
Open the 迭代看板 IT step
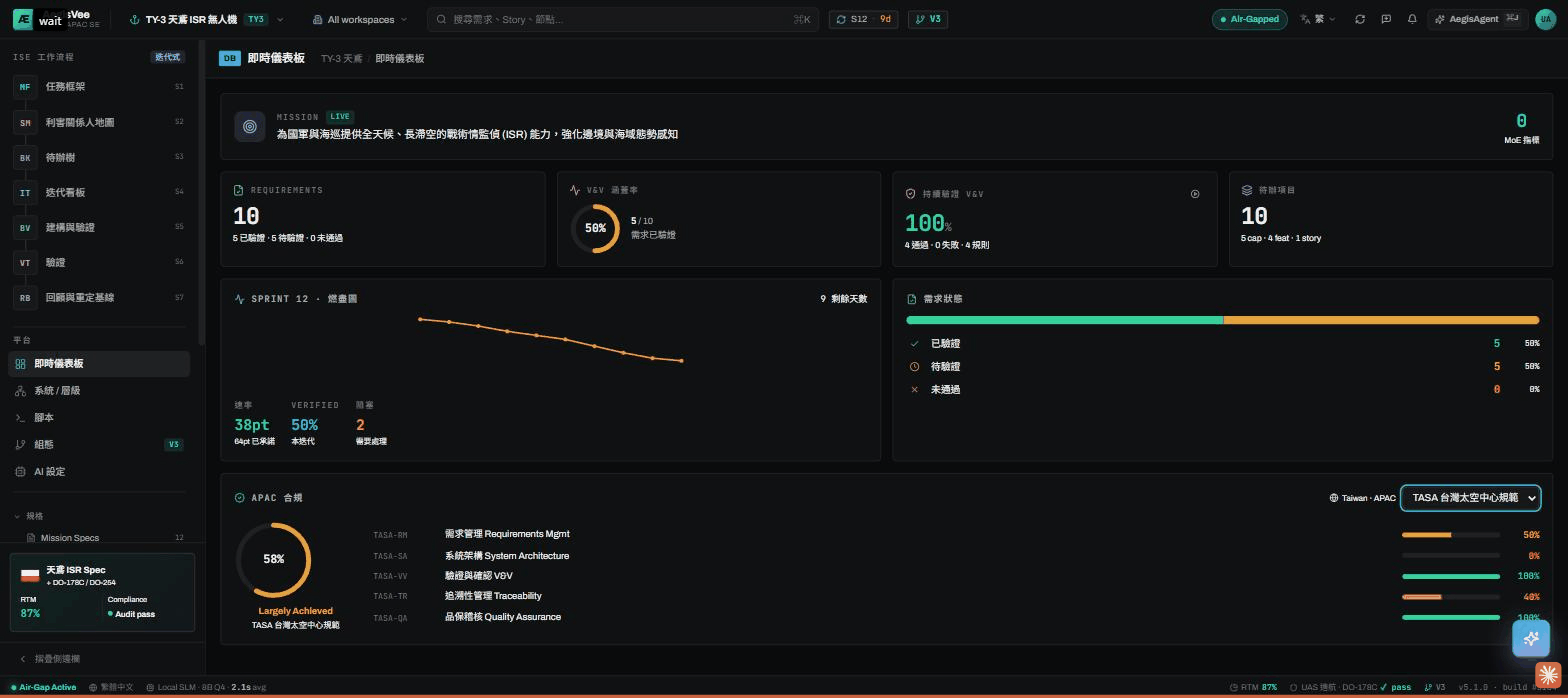point(99,192)
